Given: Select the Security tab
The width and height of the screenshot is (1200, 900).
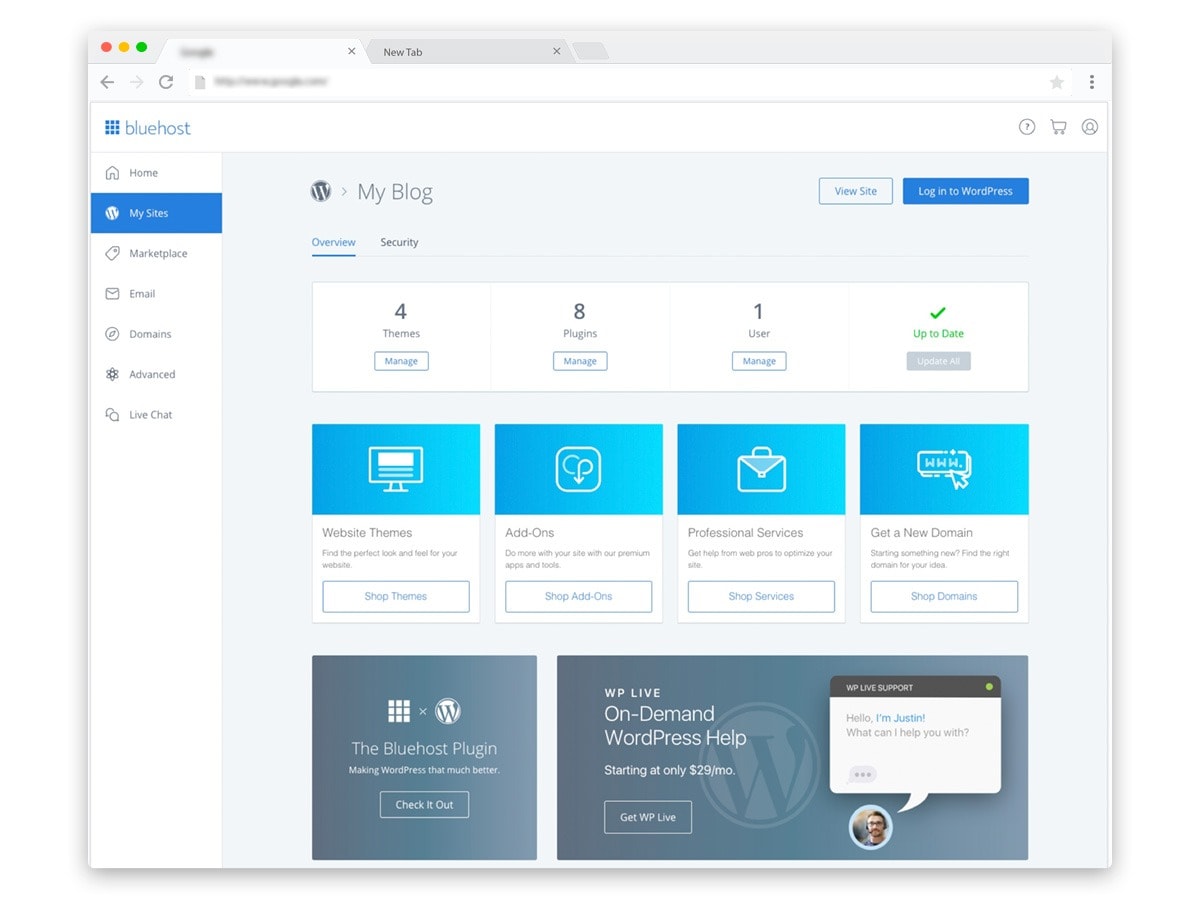Looking at the screenshot, I should 399,242.
